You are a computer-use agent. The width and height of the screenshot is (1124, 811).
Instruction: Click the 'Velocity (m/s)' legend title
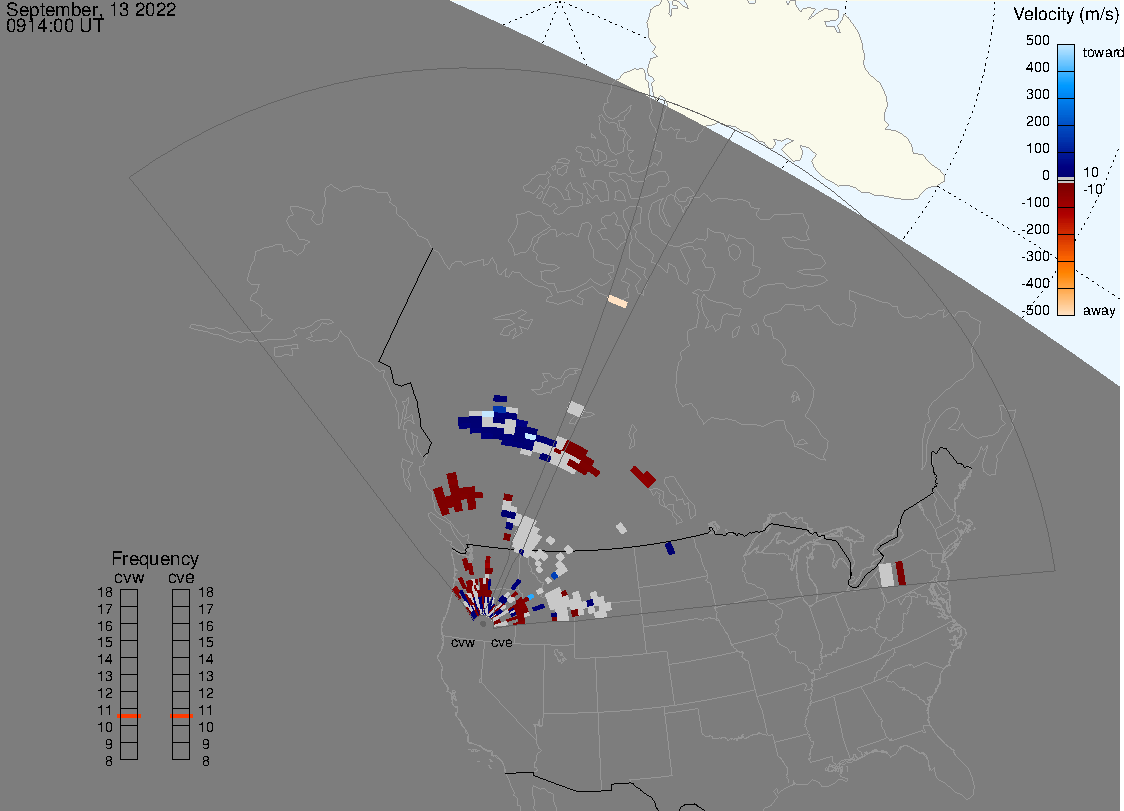[x=1066, y=14]
